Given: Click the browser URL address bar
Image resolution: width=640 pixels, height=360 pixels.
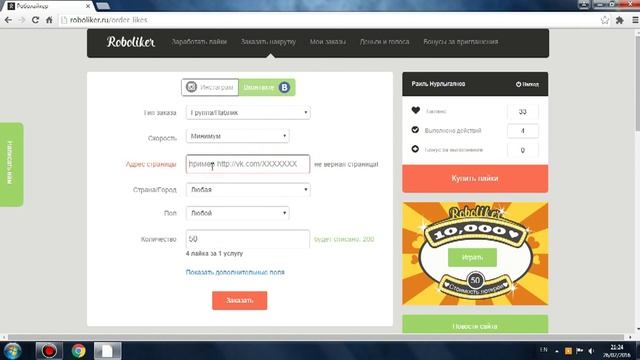Looking at the screenshot, I should pos(329,20).
